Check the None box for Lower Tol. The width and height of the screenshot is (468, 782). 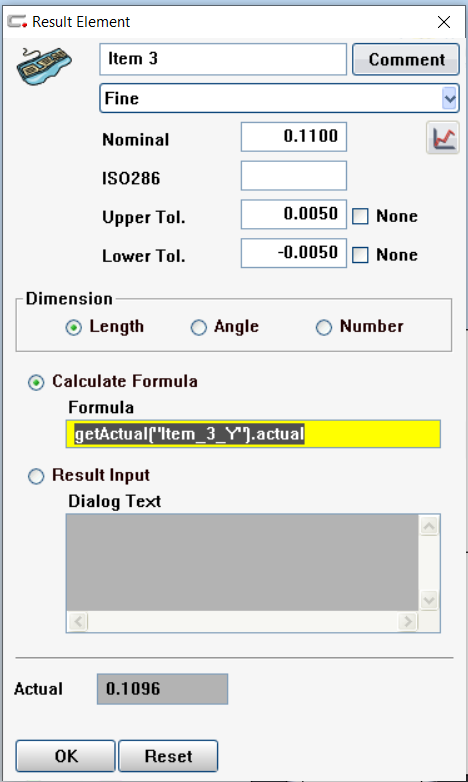(360, 255)
